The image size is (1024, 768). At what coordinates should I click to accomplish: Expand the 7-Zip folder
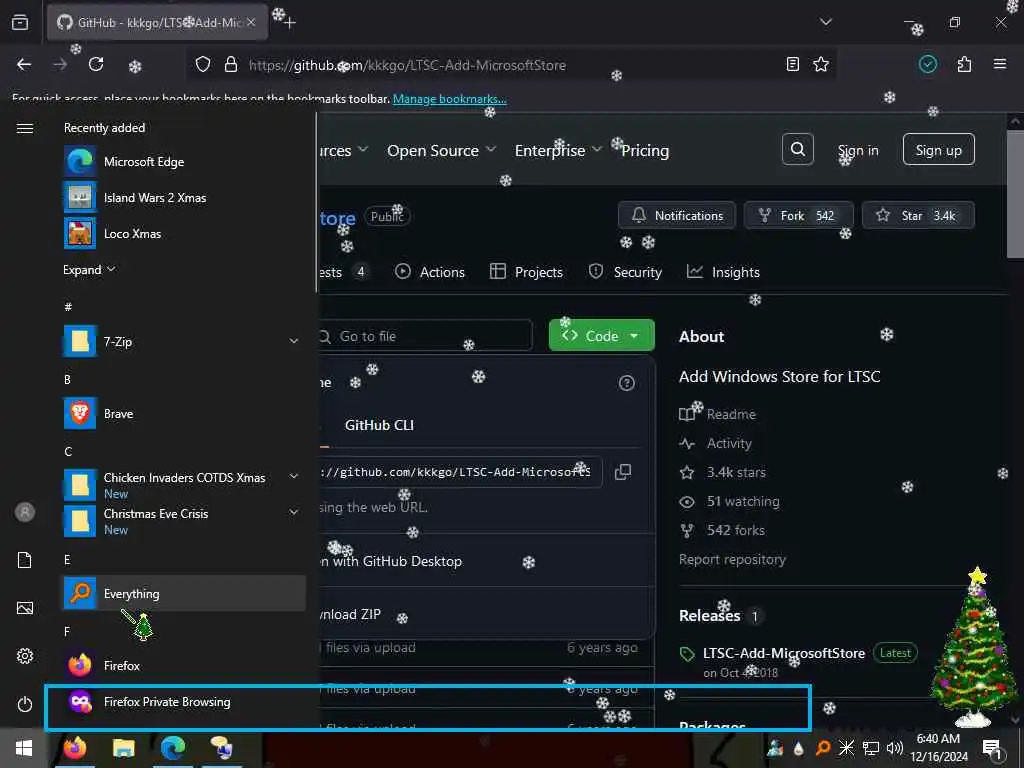pos(184,341)
